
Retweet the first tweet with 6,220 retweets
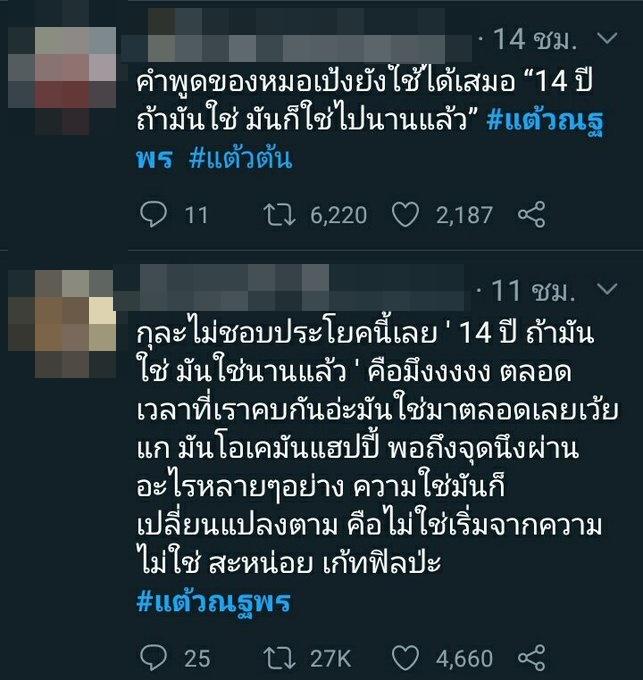point(280,215)
